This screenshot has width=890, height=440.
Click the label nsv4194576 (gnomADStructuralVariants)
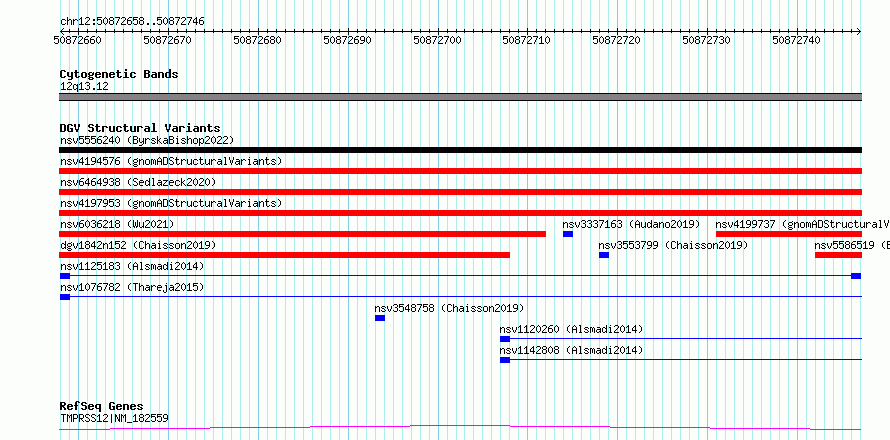click(x=171, y=161)
